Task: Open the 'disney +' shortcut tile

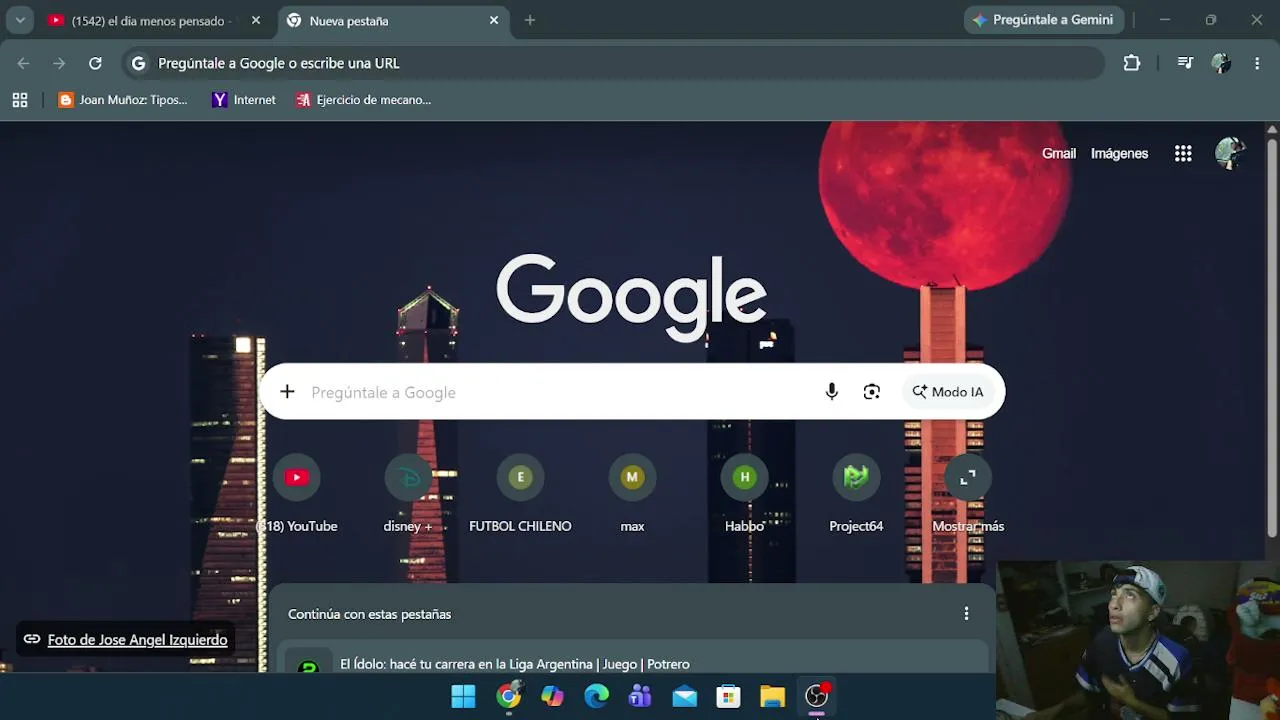Action: click(x=408, y=494)
